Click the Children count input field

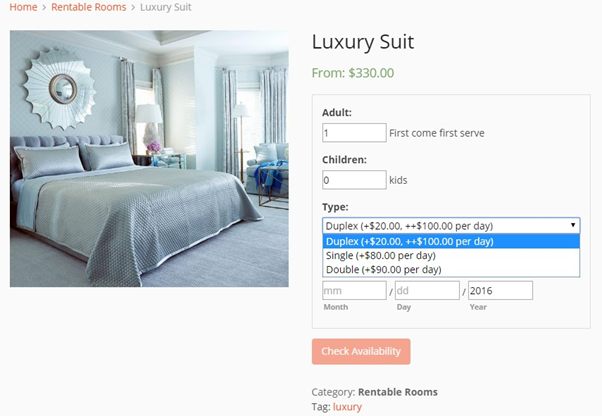(x=354, y=180)
